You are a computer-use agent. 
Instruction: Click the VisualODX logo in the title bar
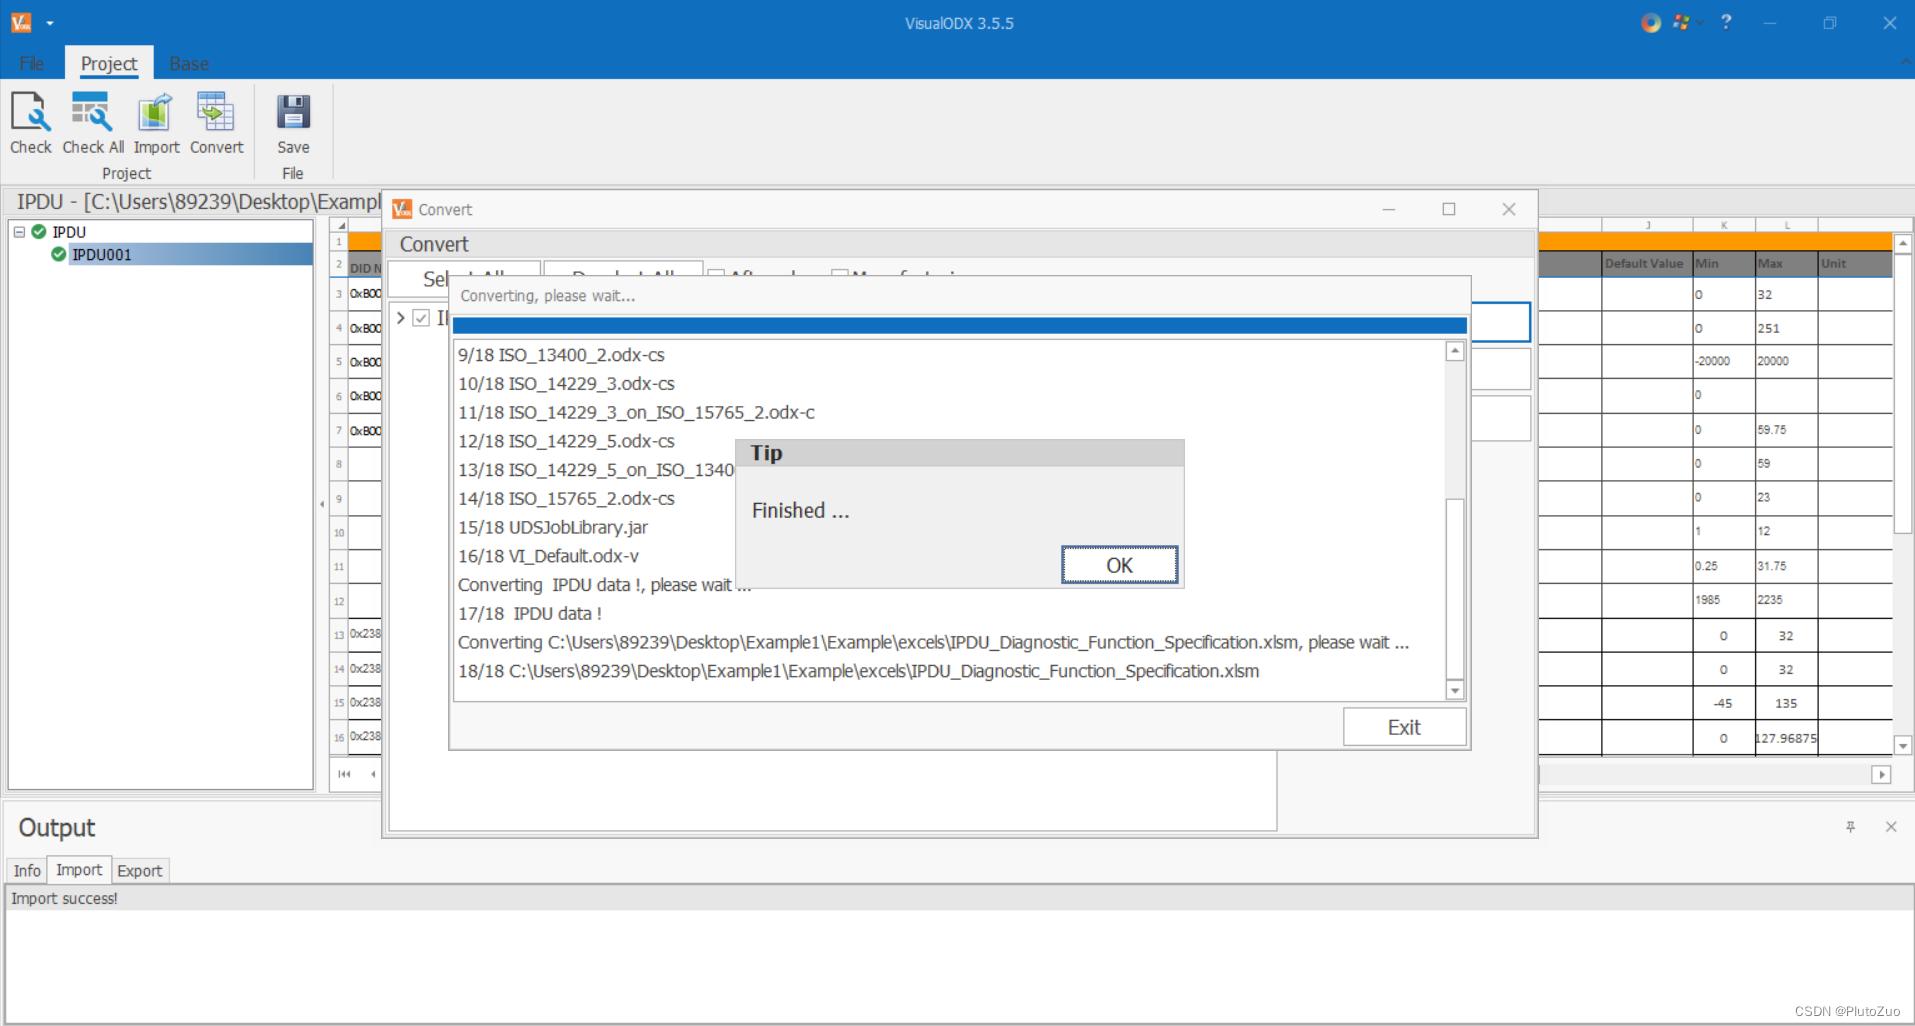point(21,22)
